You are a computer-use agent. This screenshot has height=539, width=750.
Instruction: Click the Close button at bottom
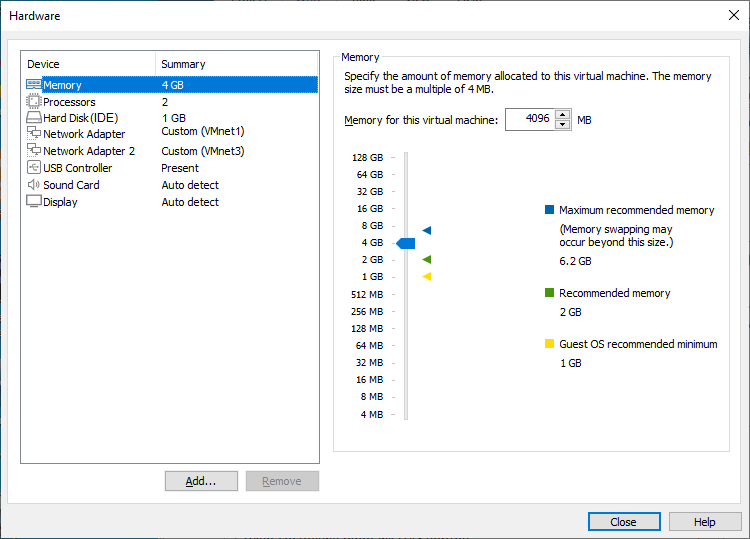(624, 522)
